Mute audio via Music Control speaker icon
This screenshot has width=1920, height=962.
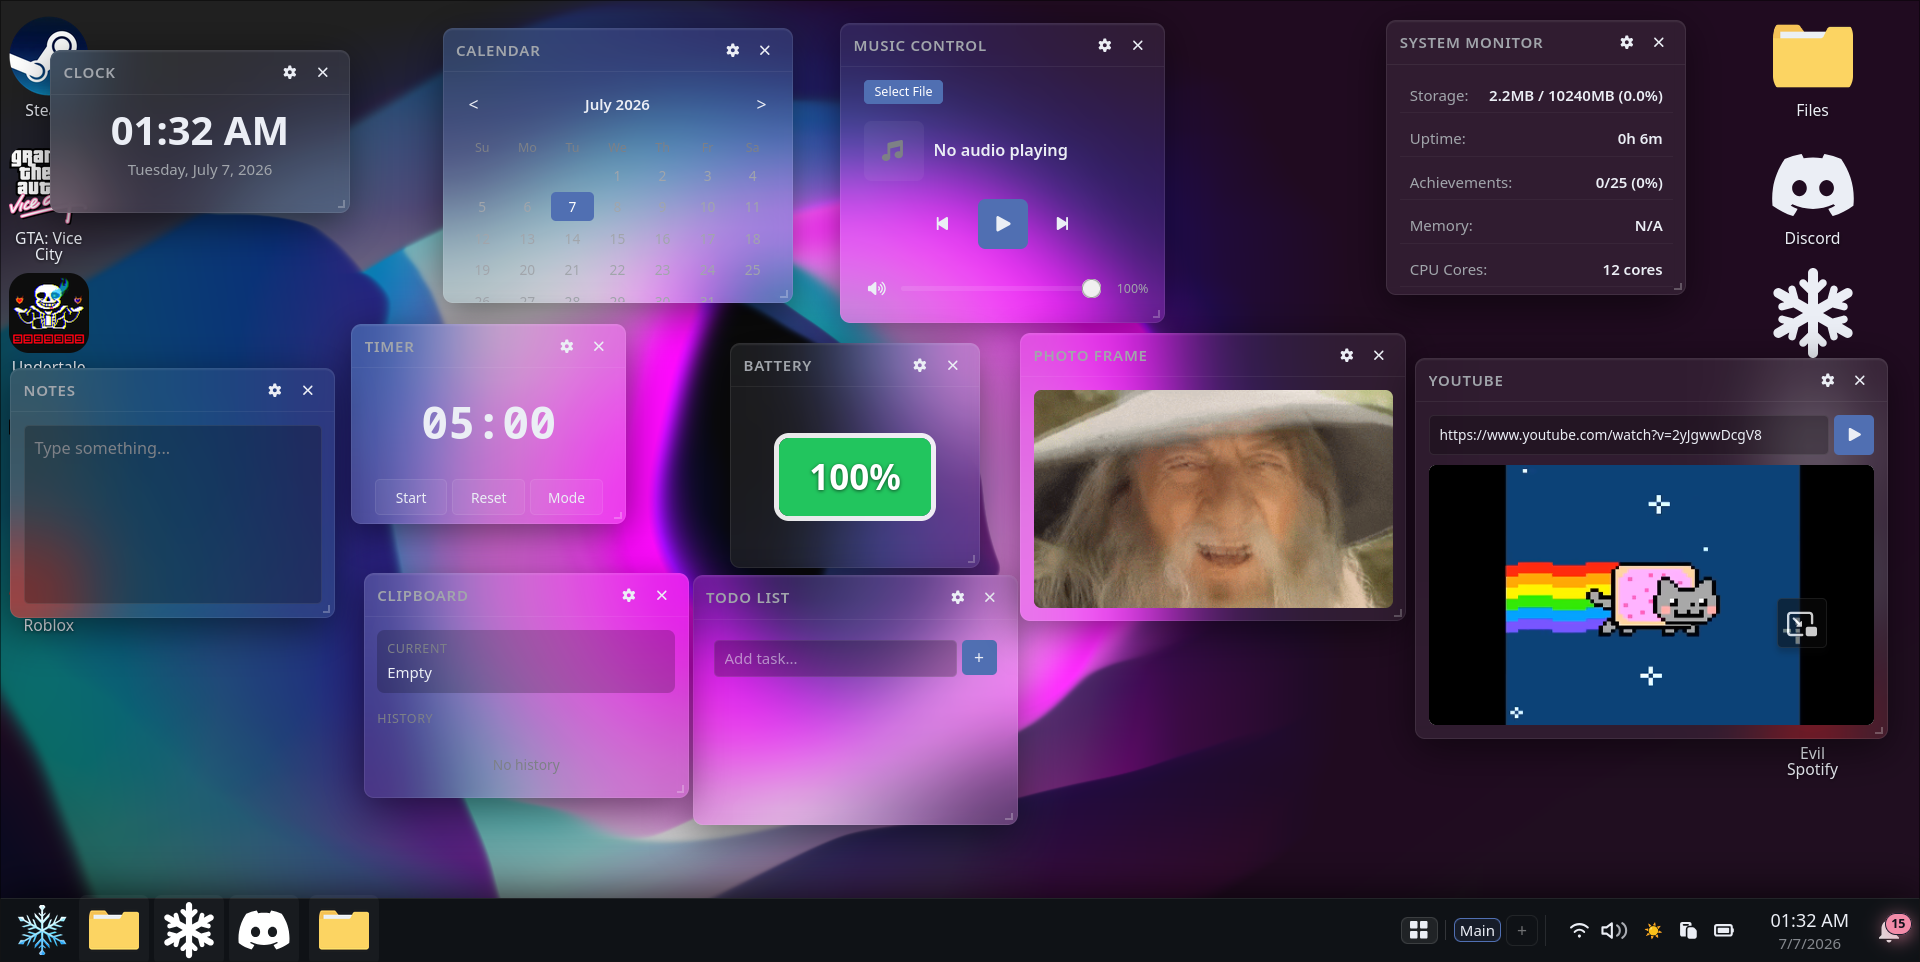(877, 289)
